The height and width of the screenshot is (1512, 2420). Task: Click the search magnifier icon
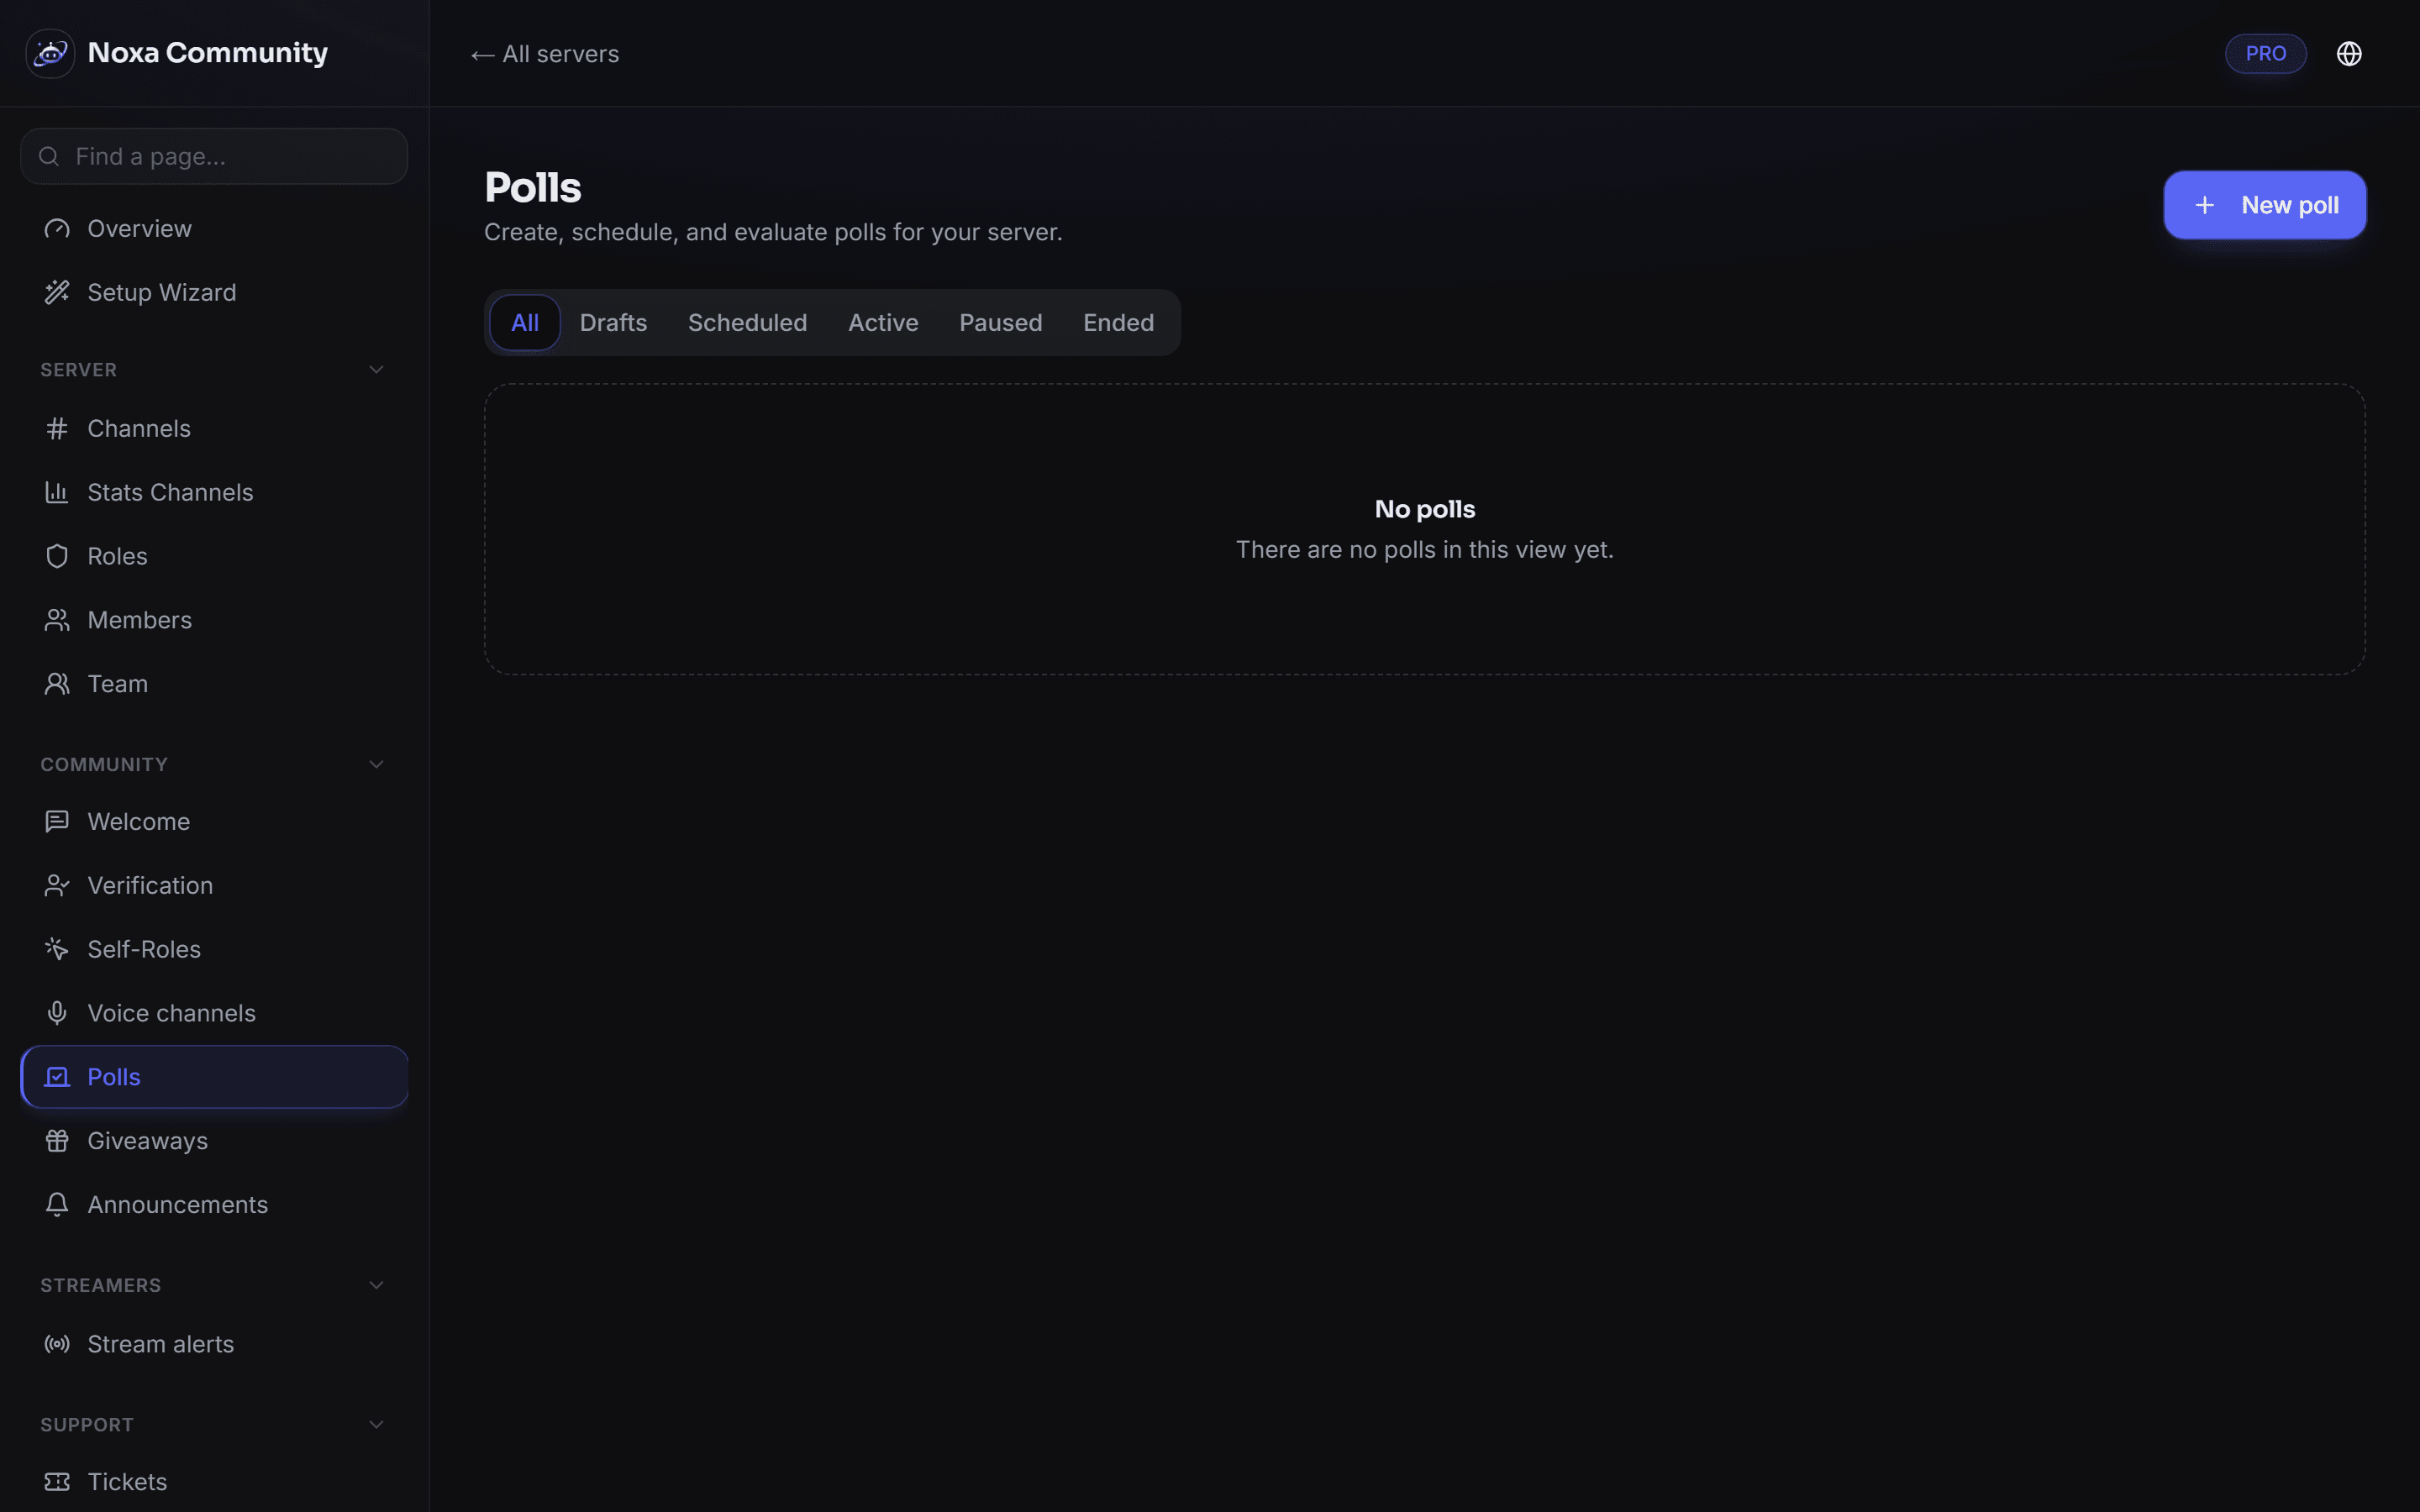[48, 157]
